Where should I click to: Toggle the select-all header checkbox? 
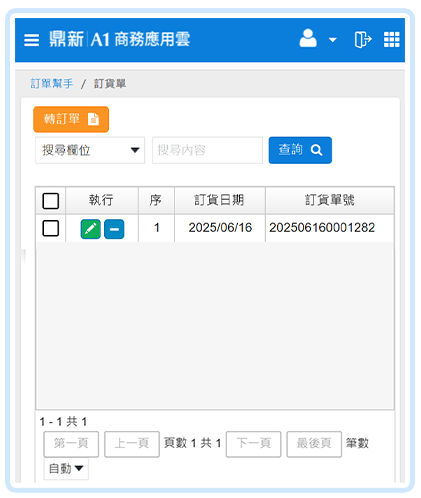51,201
